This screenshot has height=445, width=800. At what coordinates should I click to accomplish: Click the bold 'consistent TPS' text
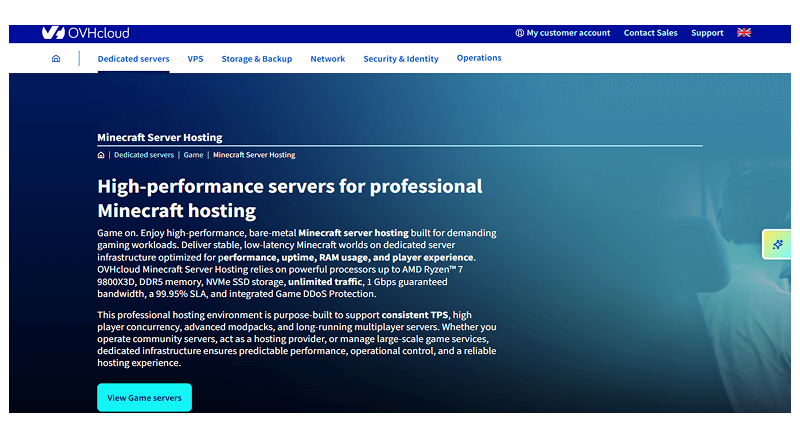click(415, 315)
